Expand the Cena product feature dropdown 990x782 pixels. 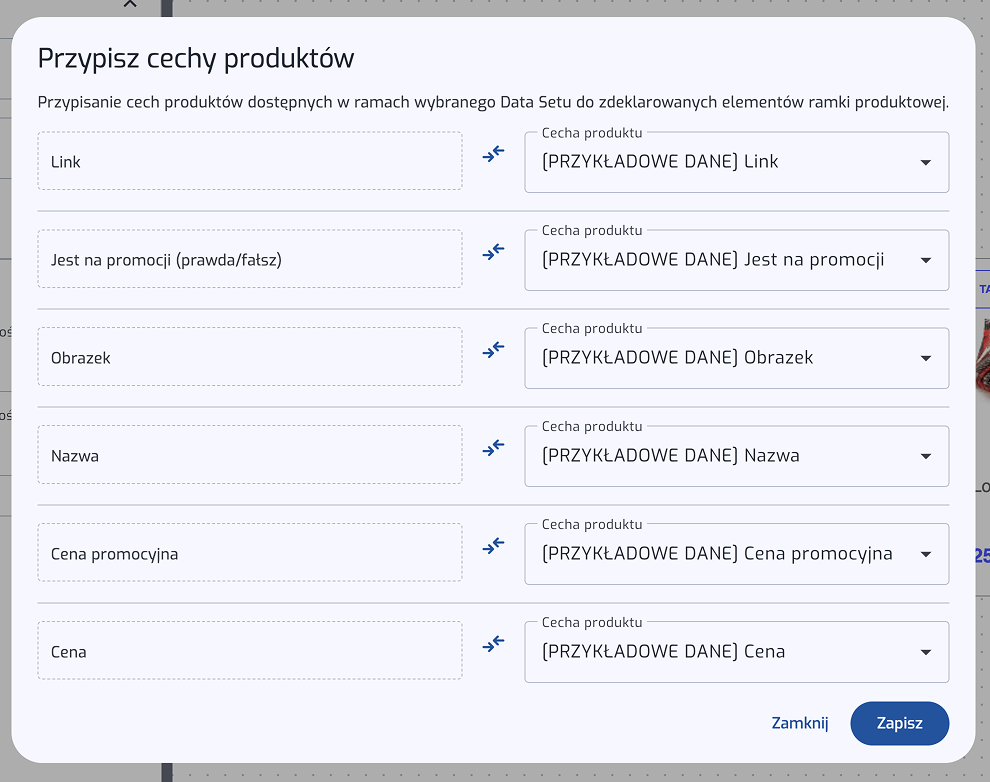point(736,652)
